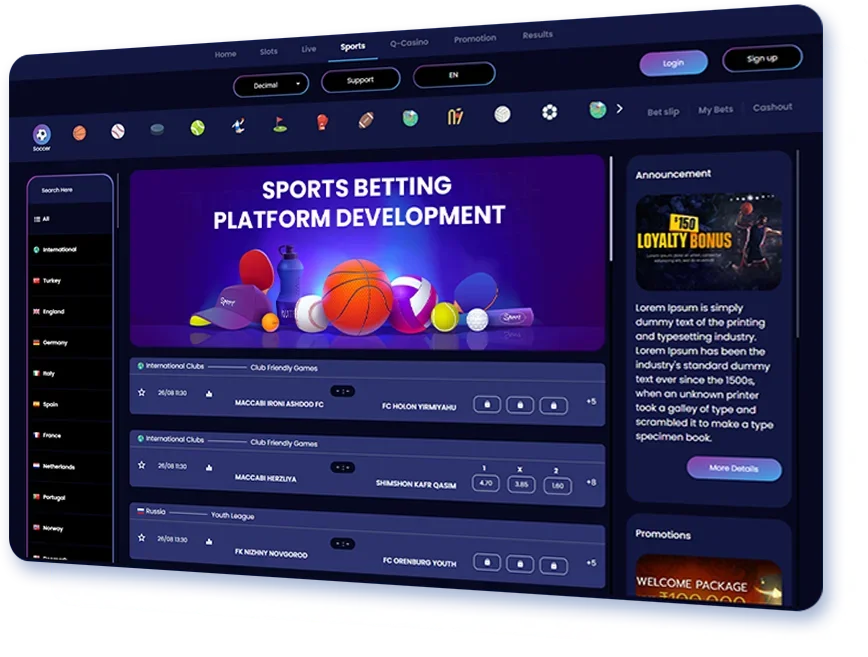Viewport: 868px width, 657px height.
Task: Open the Slots tab
Action: (268, 51)
